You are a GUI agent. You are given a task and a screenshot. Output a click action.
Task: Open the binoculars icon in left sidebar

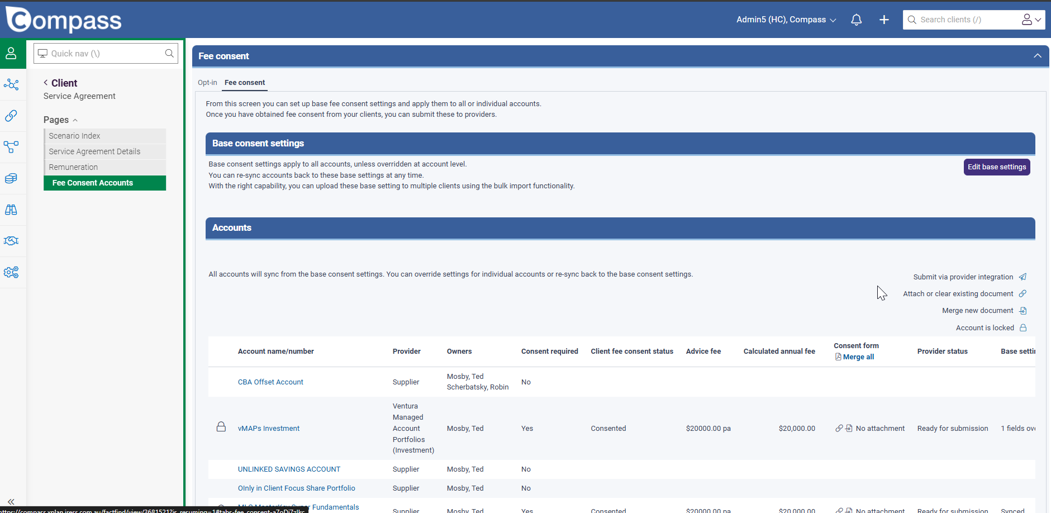click(11, 210)
